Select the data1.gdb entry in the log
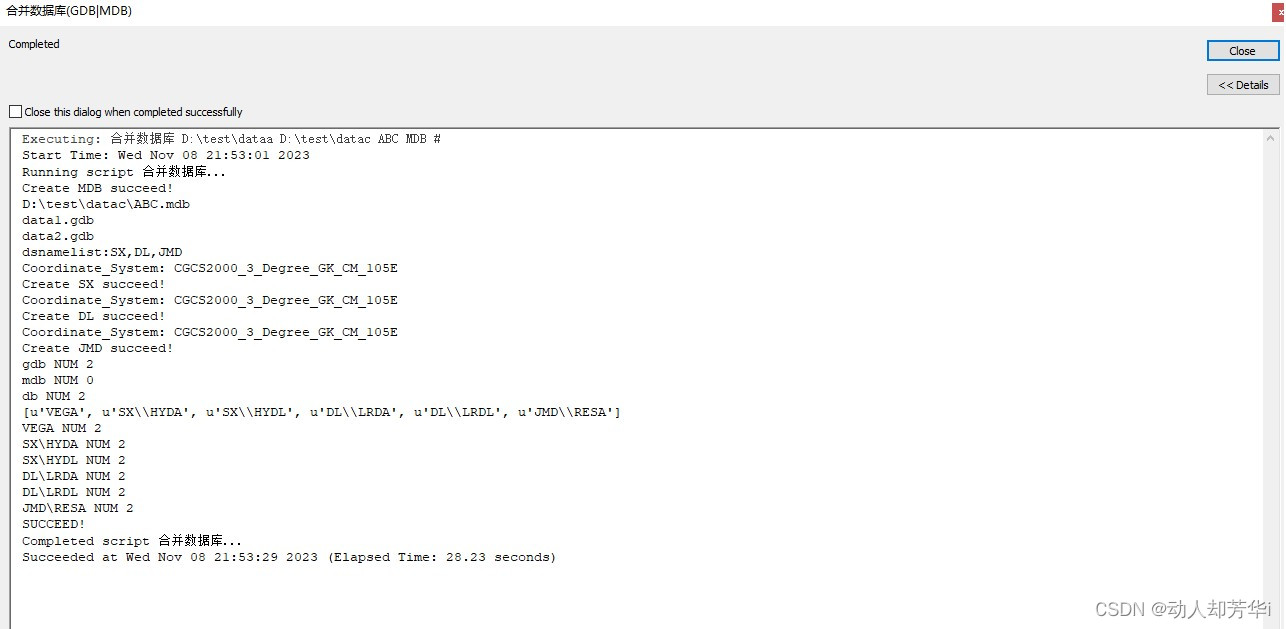This screenshot has height=629, width=1286. tap(57, 219)
